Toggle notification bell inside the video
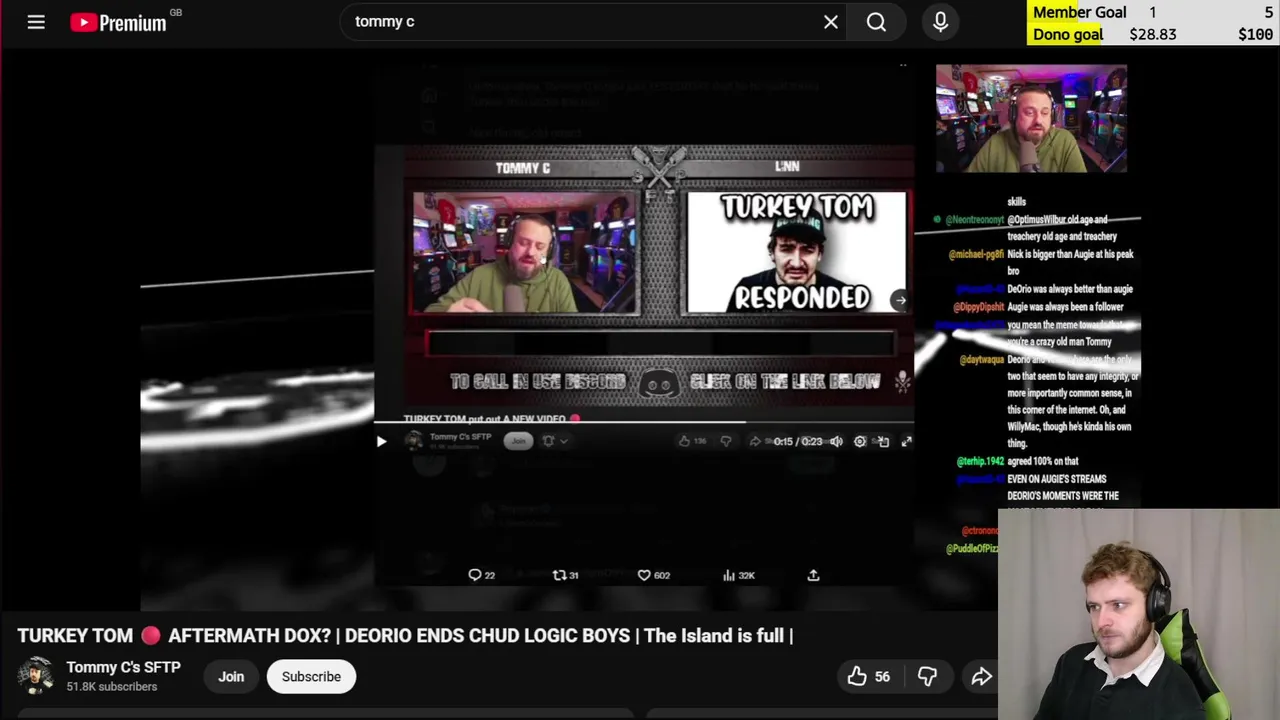 [548, 440]
